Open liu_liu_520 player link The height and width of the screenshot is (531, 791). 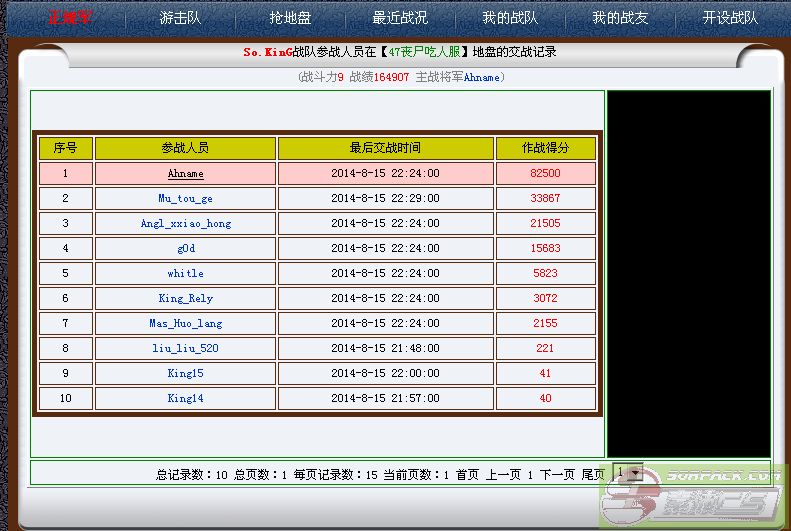point(185,349)
